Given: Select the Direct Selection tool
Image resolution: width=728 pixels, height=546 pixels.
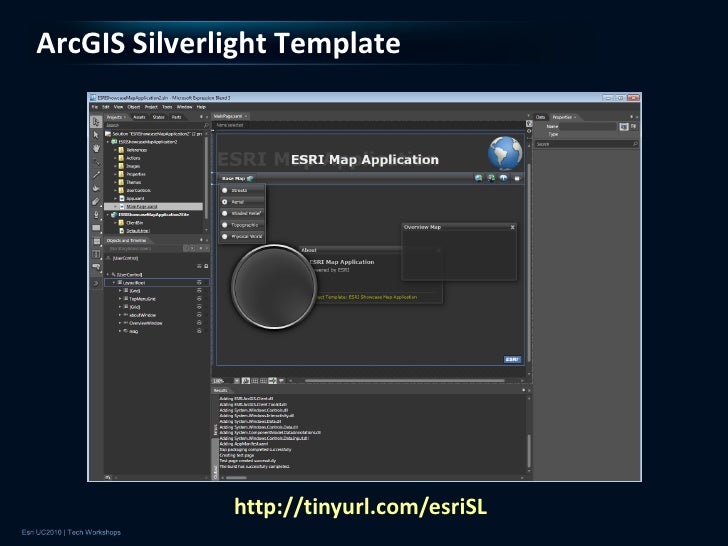Looking at the screenshot, I should (x=96, y=135).
